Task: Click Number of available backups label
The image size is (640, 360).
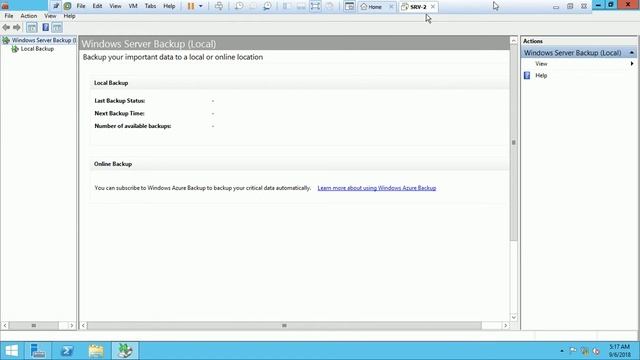Action: pos(133,126)
